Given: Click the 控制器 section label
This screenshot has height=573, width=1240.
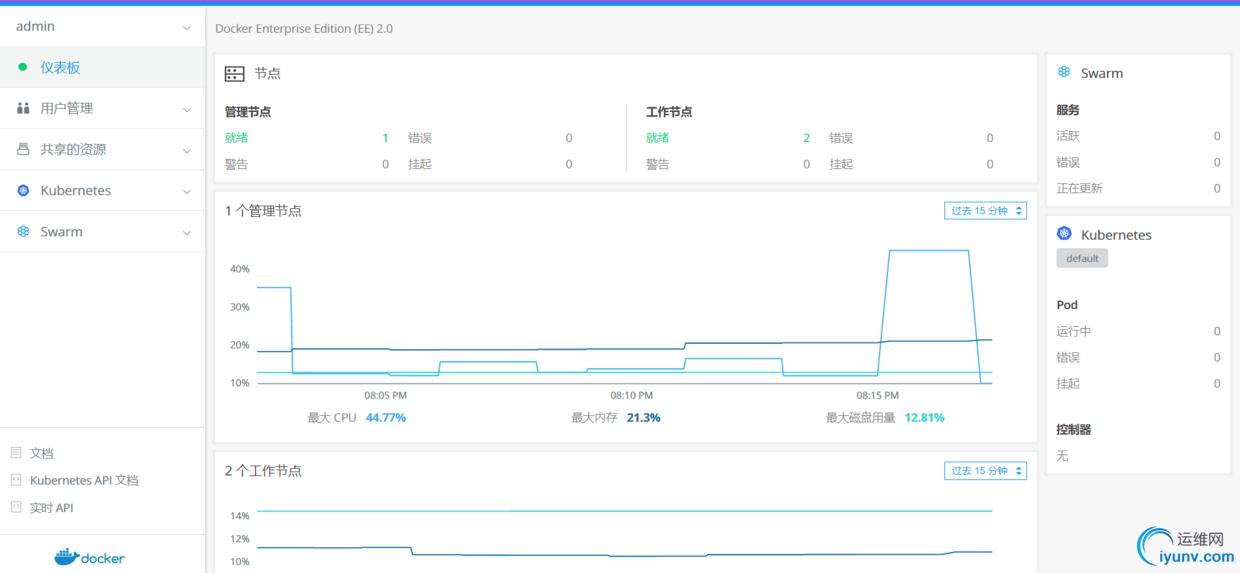Looking at the screenshot, I should coord(1074,429).
